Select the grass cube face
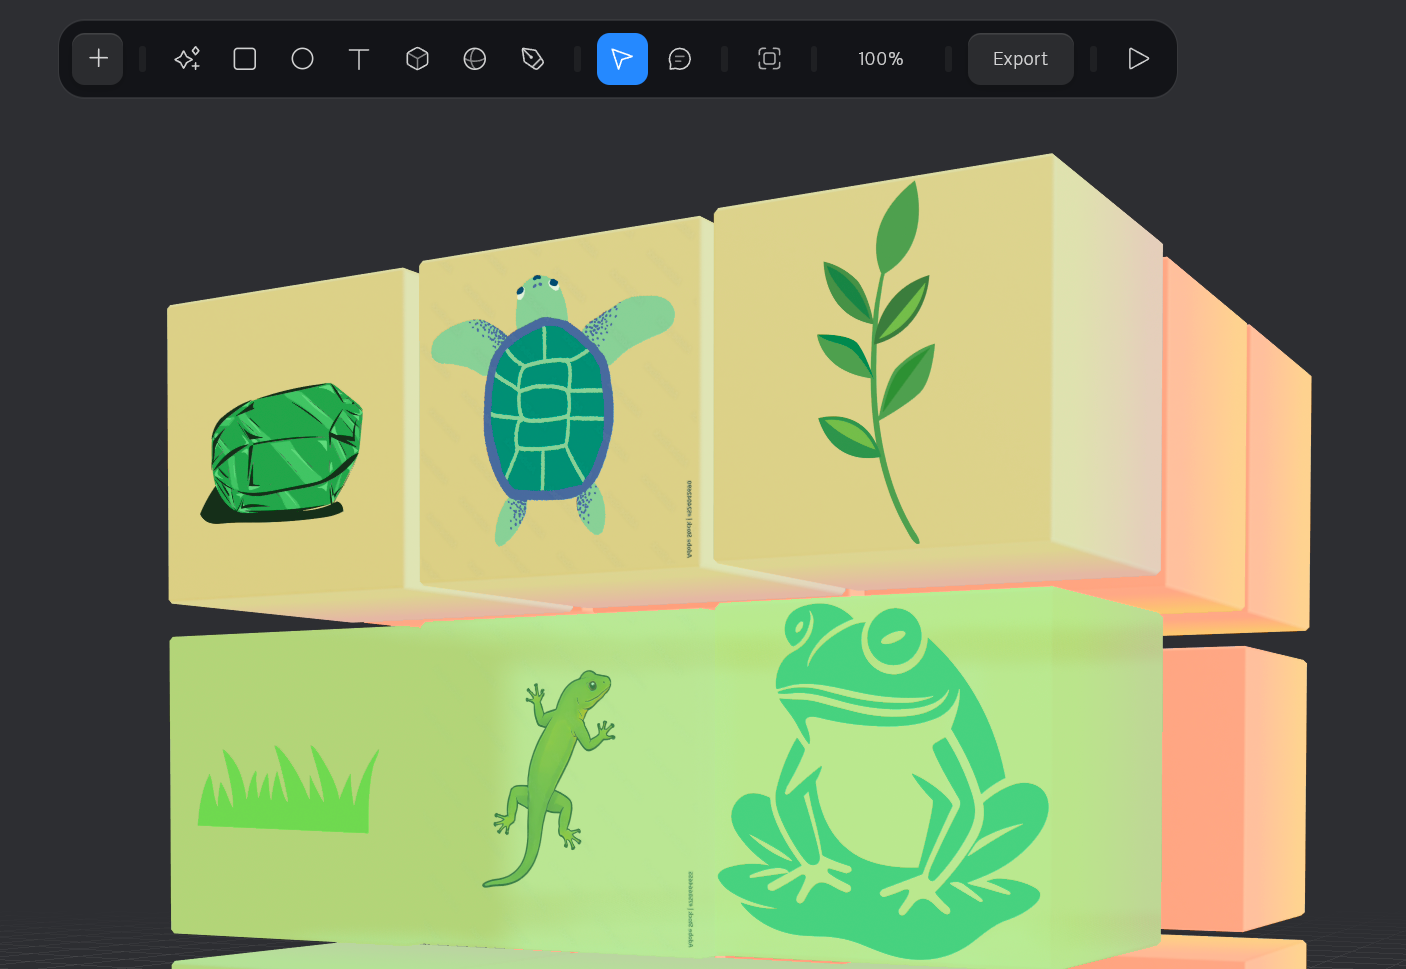1406x969 pixels. [x=287, y=790]
